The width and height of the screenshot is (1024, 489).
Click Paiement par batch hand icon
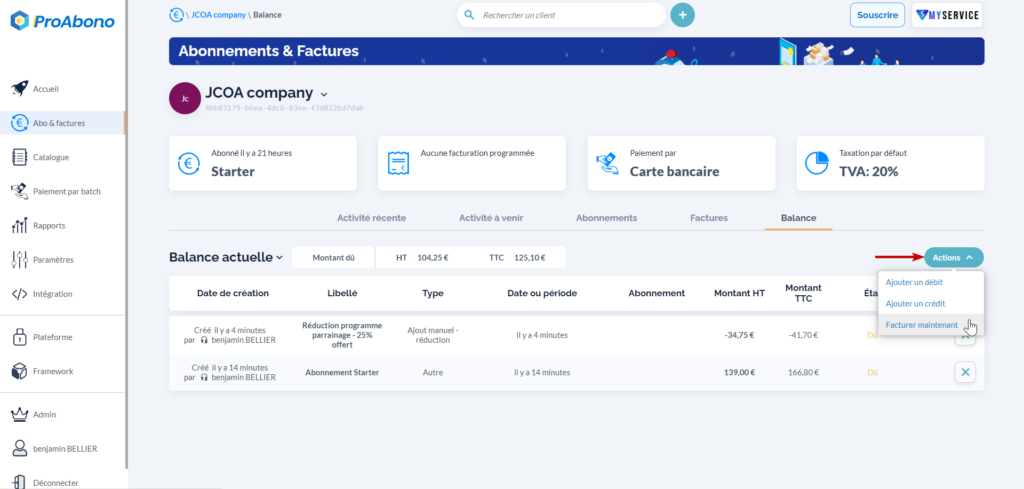pos(20,191)
